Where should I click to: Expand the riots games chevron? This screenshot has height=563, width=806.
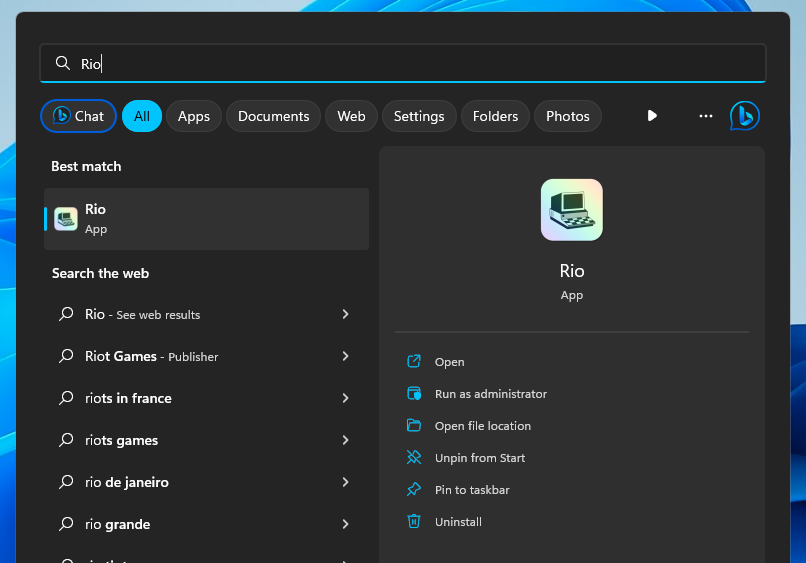click(345, 440)
